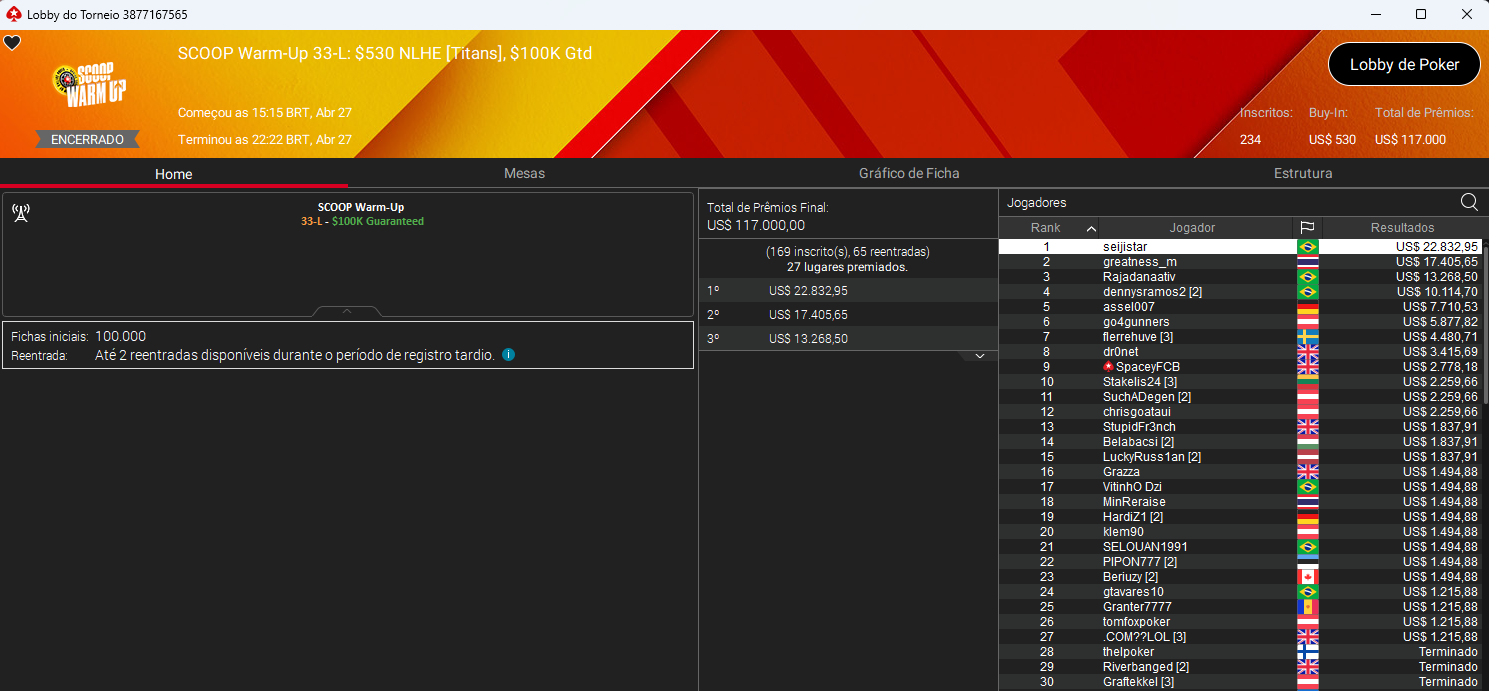Click second place prize US$ 17.405,65
Viewport: 1489px width, 691px height.
click(x=808, y=315)
